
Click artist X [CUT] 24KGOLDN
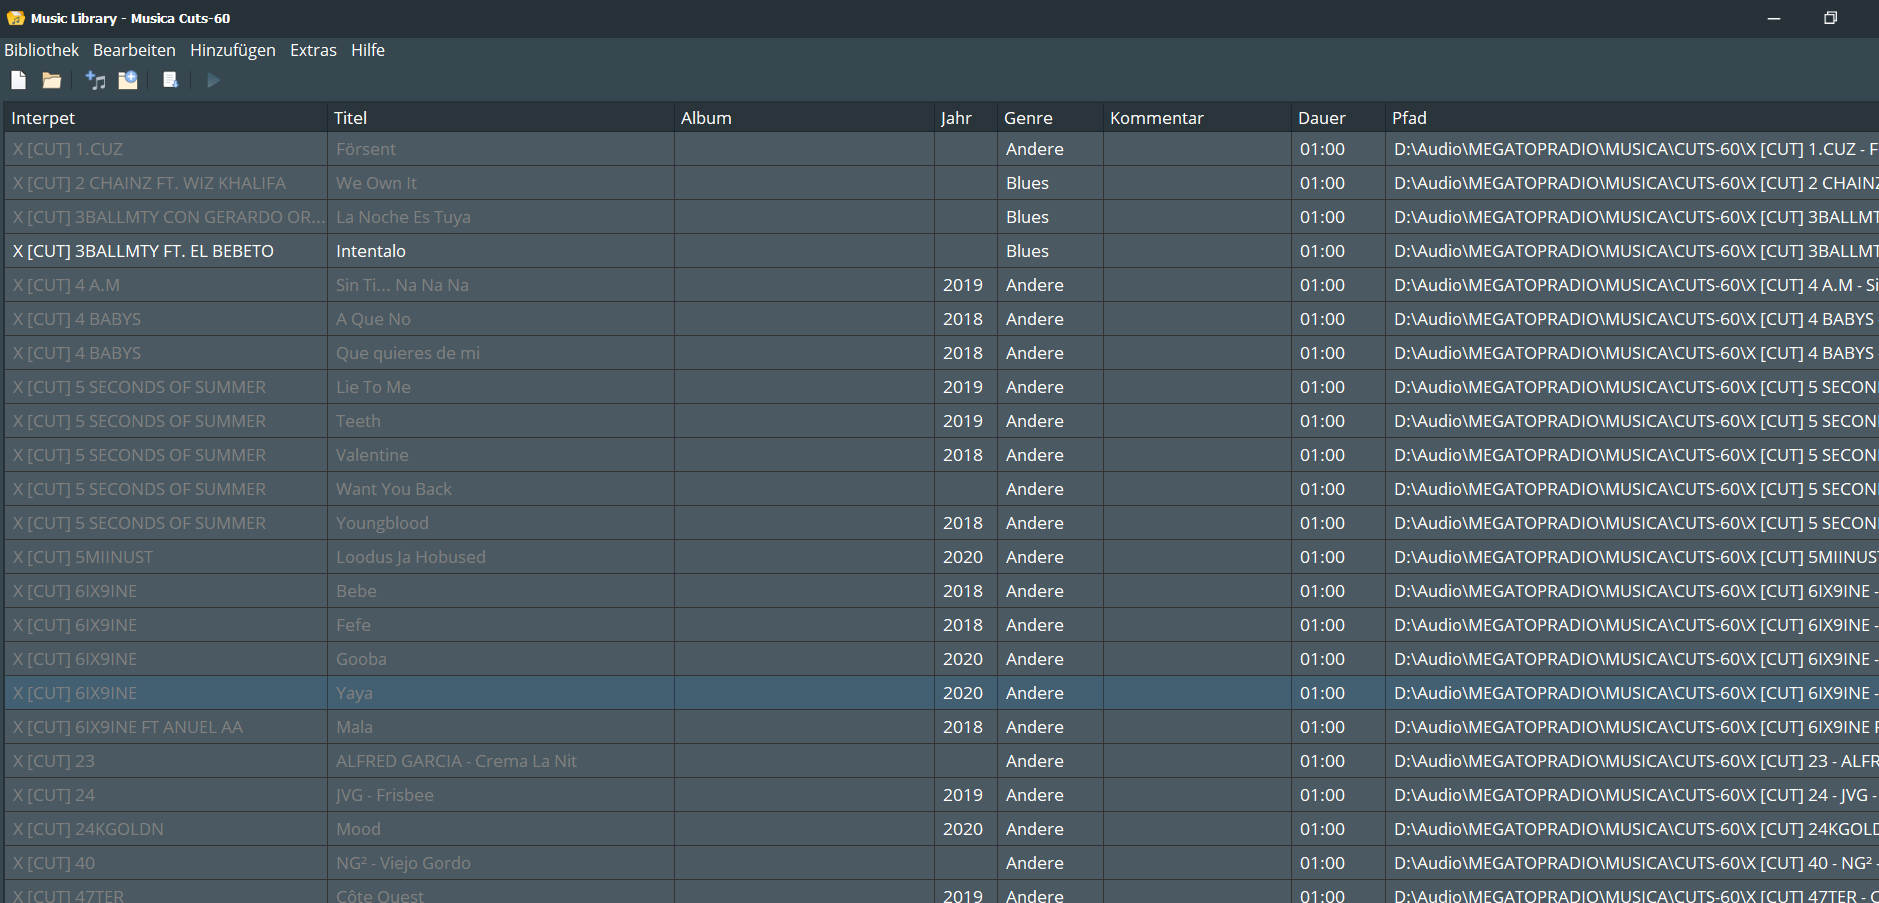click(x=88, y=829)
